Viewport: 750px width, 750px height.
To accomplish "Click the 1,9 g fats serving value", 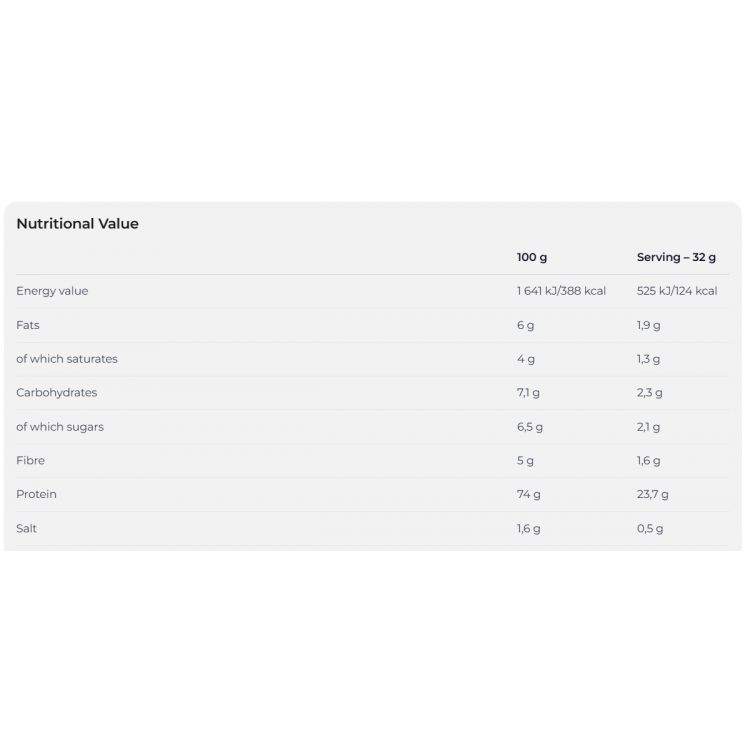I will [x=648, y=325].
